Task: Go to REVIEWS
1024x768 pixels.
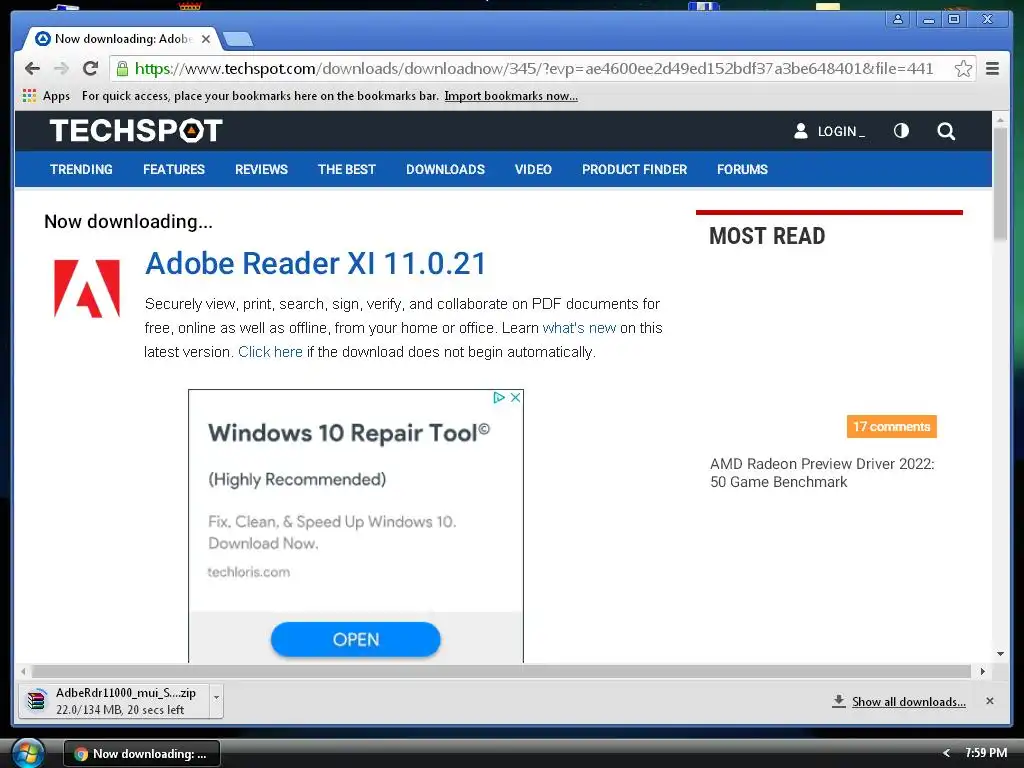Action: click(261, 170)
